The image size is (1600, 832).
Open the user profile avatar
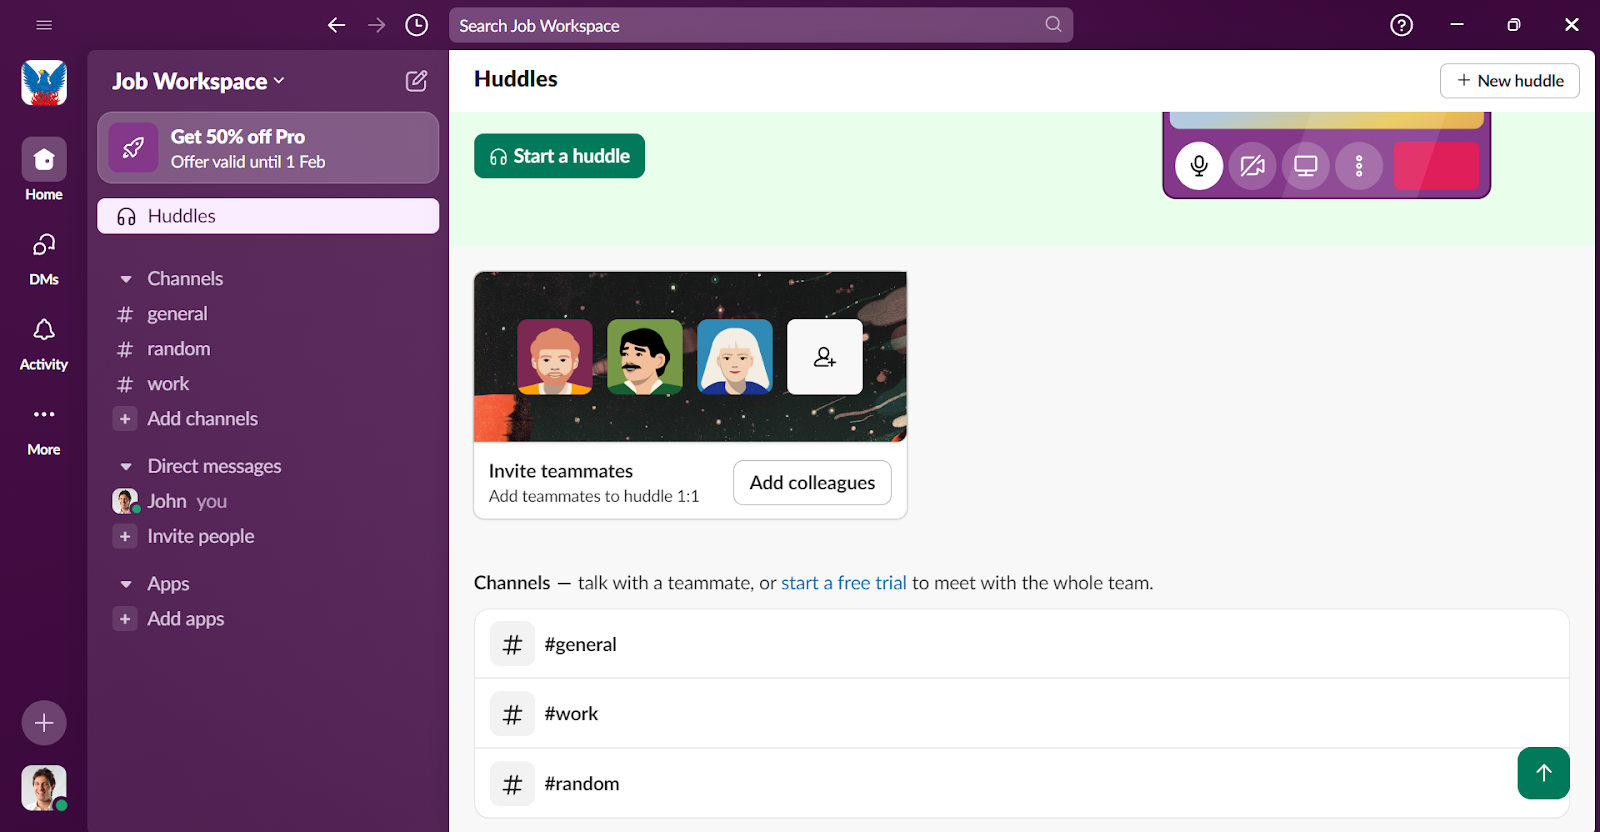pos(44,788)
